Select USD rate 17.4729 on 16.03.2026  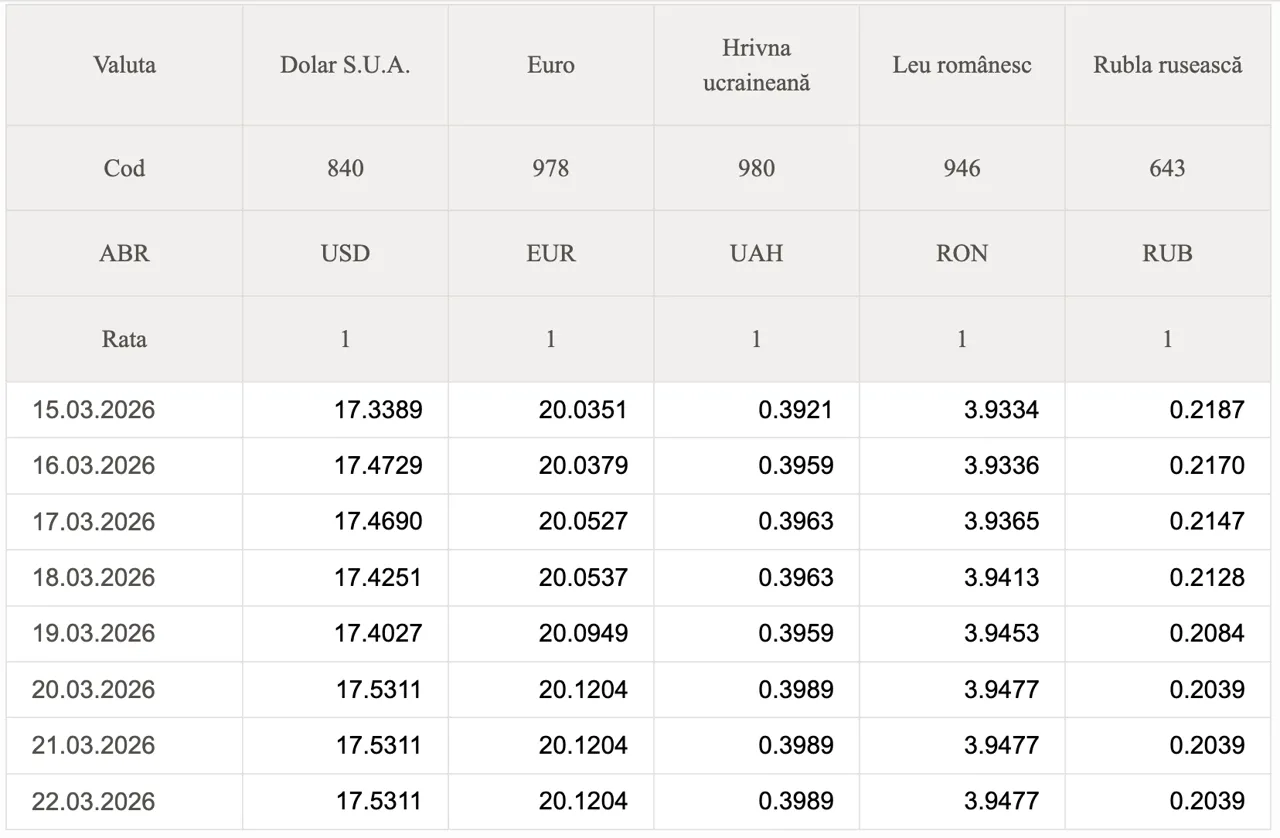coord(378,466)
